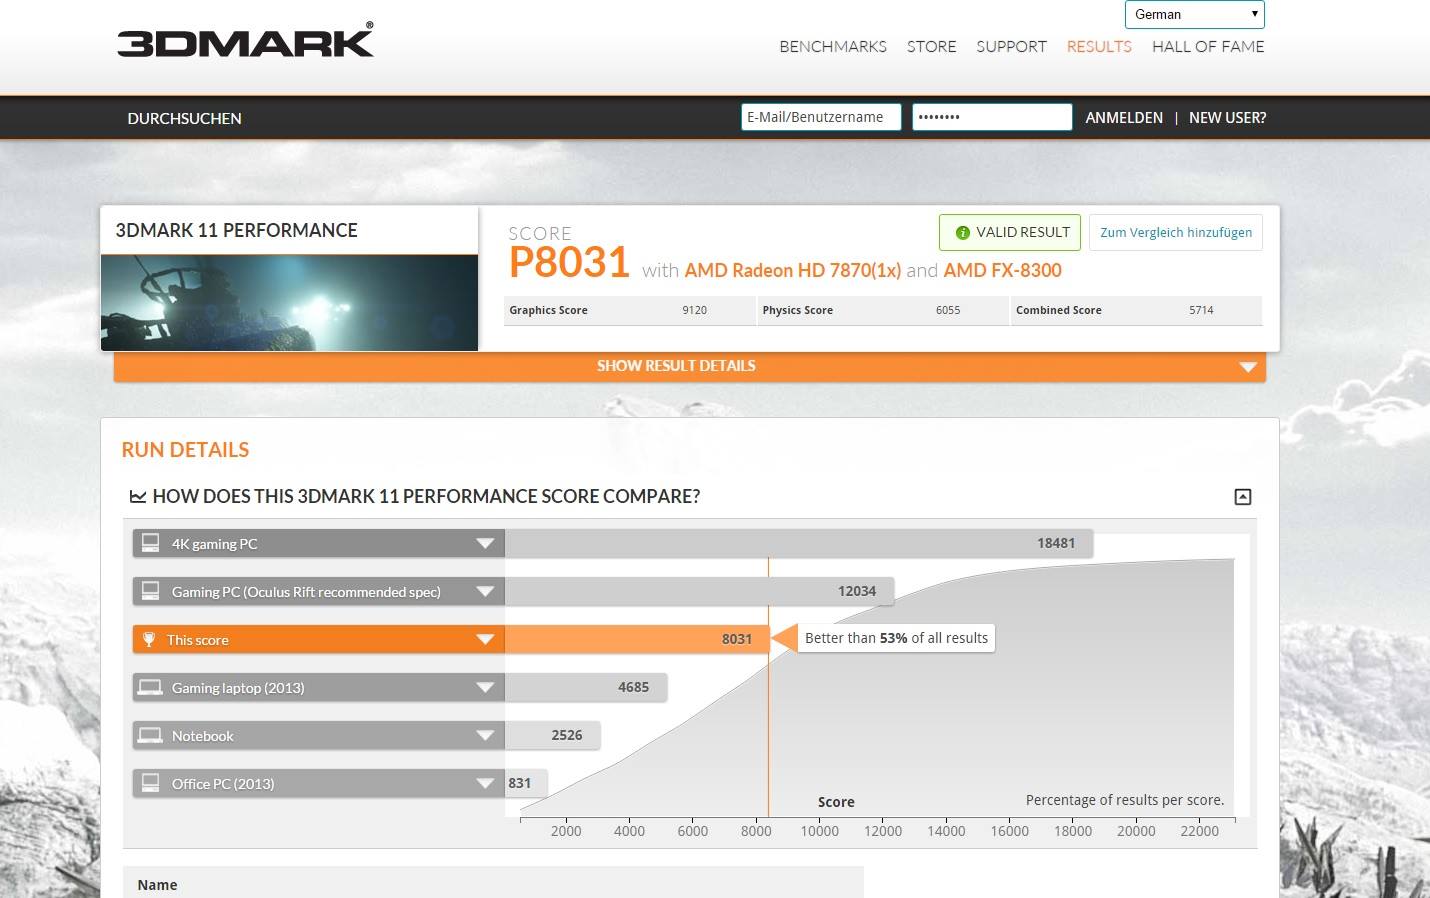Click DURCHSUCHEN in the dark bar
Screen dimensions: 1430x898
click(184, 118)
